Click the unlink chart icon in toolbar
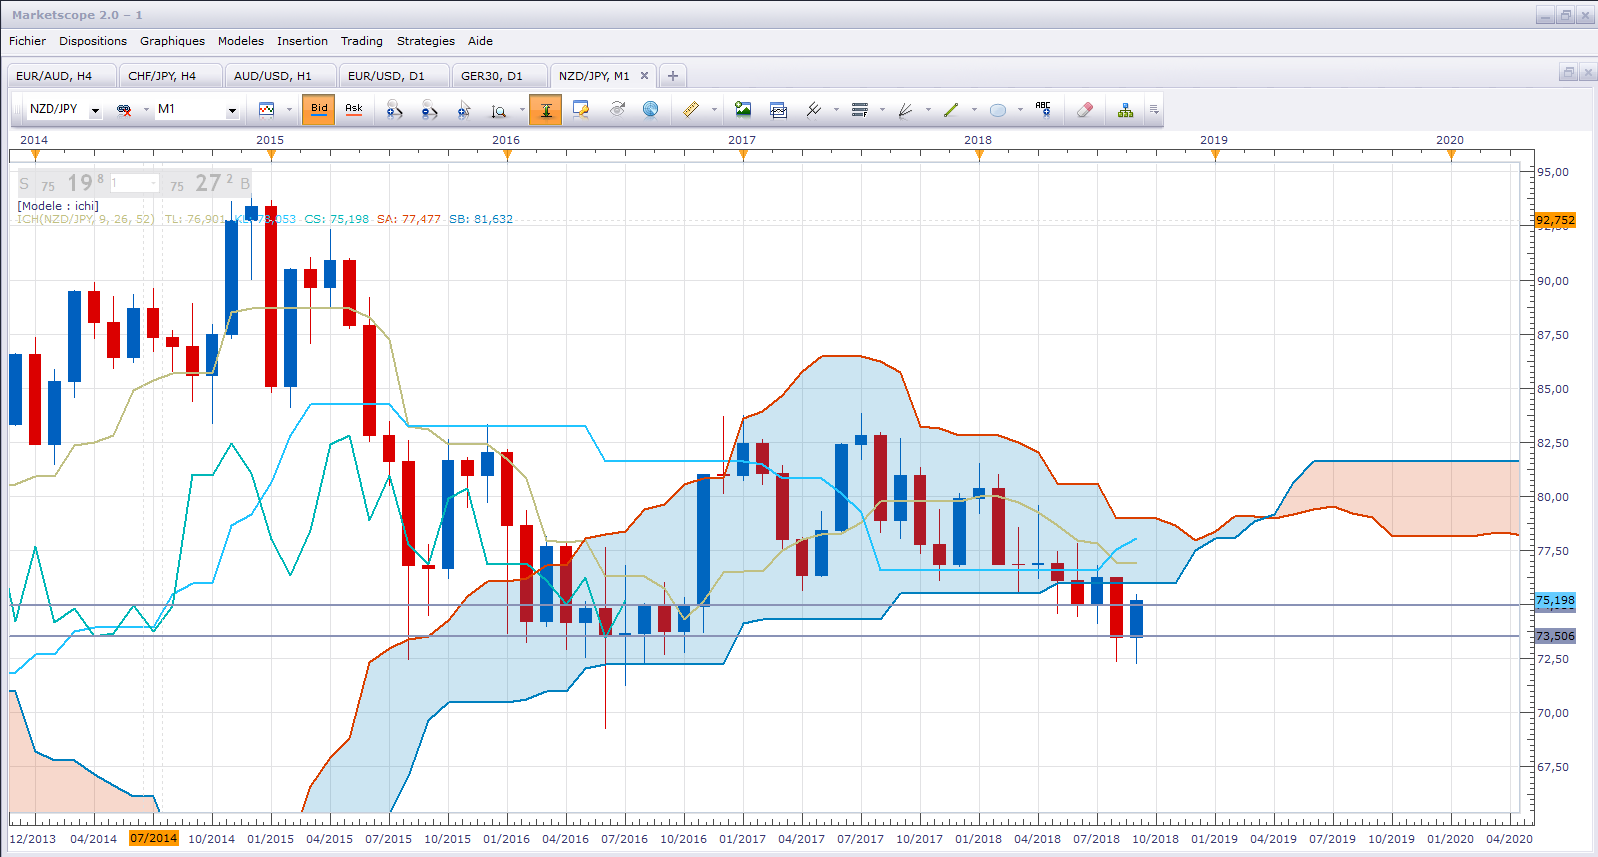The height and width of the screenshot is (857, 1598). click(124, 110)
